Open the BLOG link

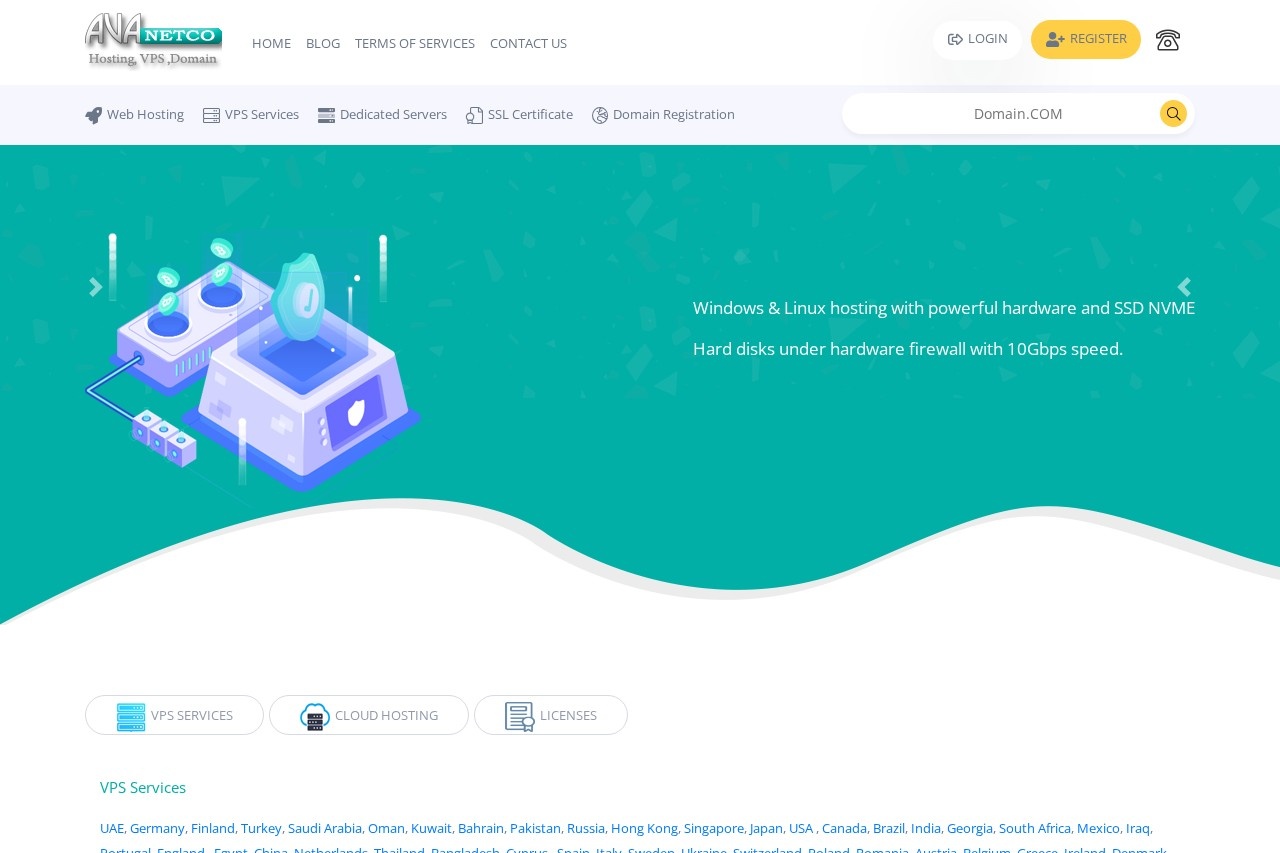tap(323, 43)
